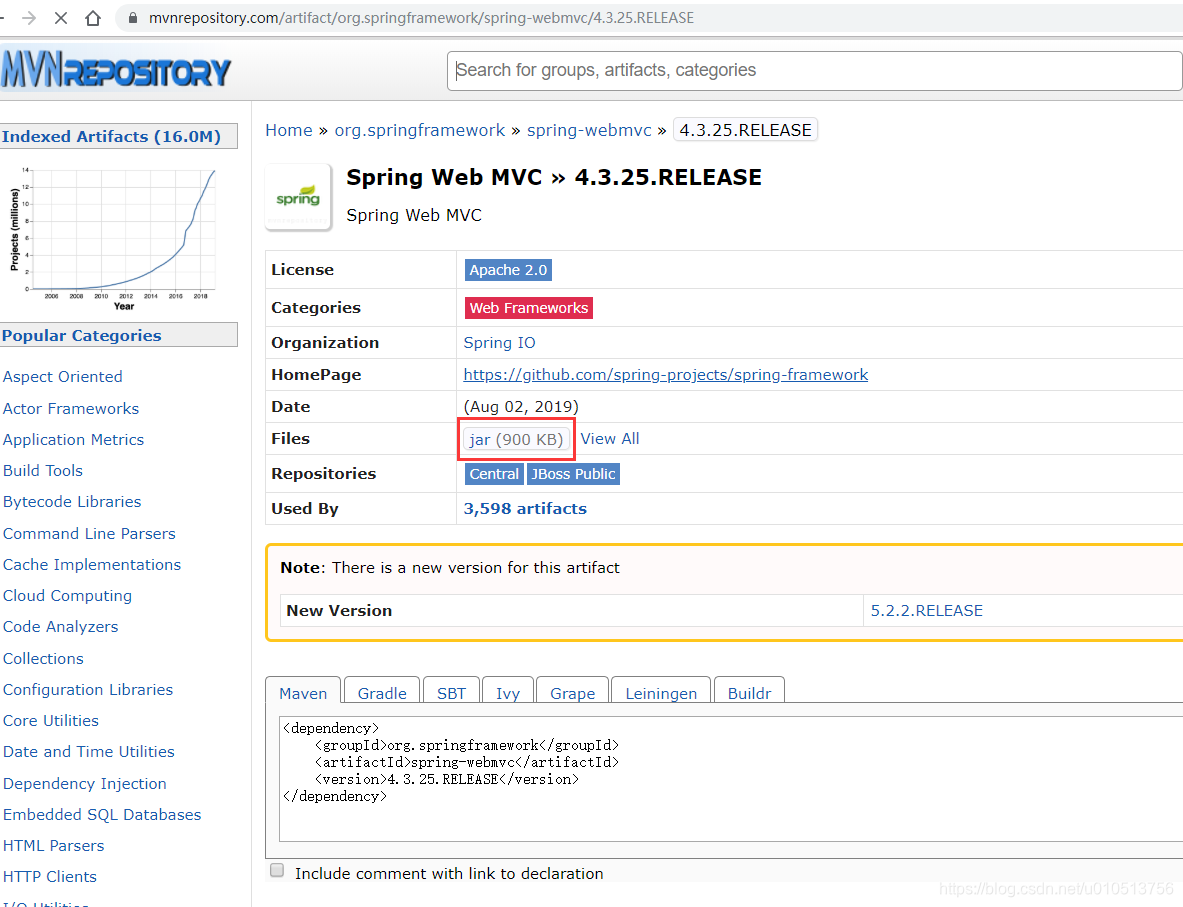Download the jar (900 KB) file
This screenshot has width=1183, height=907.
click(516, 439)
